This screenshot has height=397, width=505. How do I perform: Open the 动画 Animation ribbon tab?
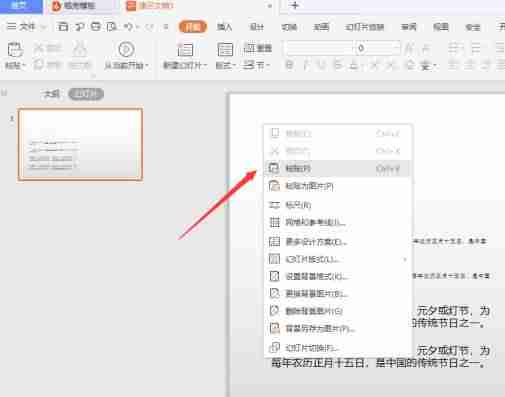[321, 27]
